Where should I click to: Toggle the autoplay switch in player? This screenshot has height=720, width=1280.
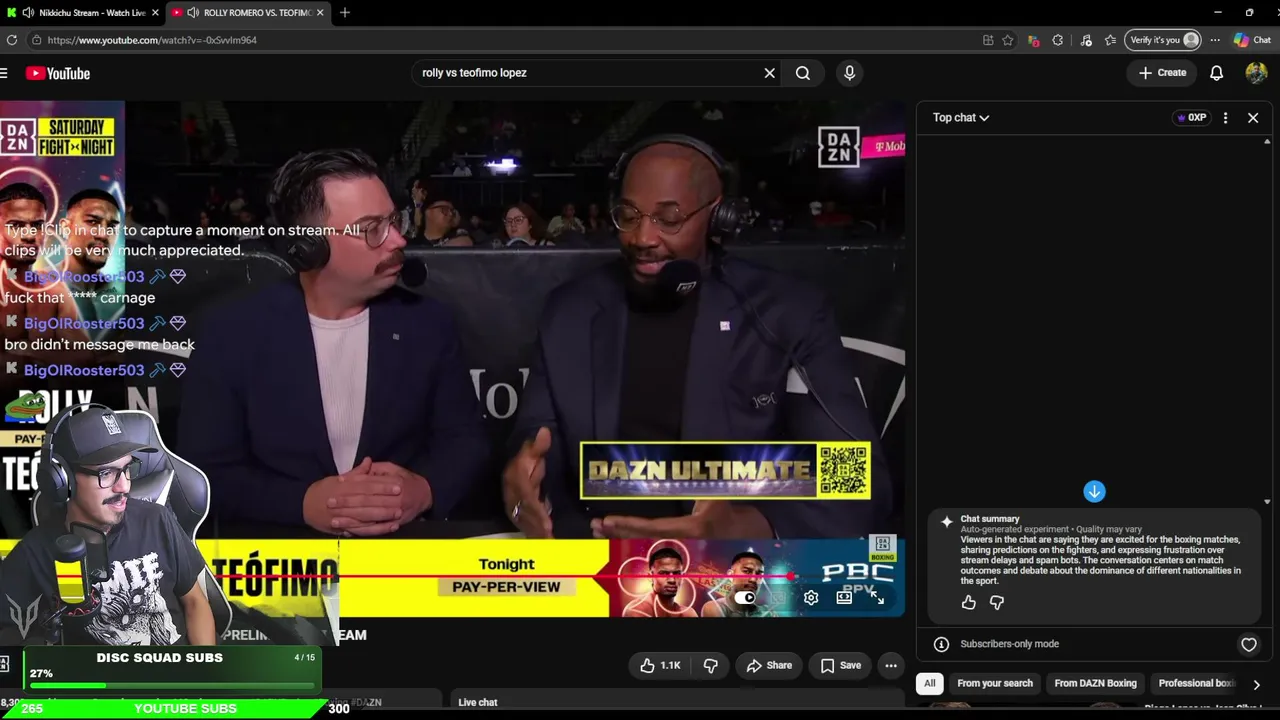(x=746, y=598)
